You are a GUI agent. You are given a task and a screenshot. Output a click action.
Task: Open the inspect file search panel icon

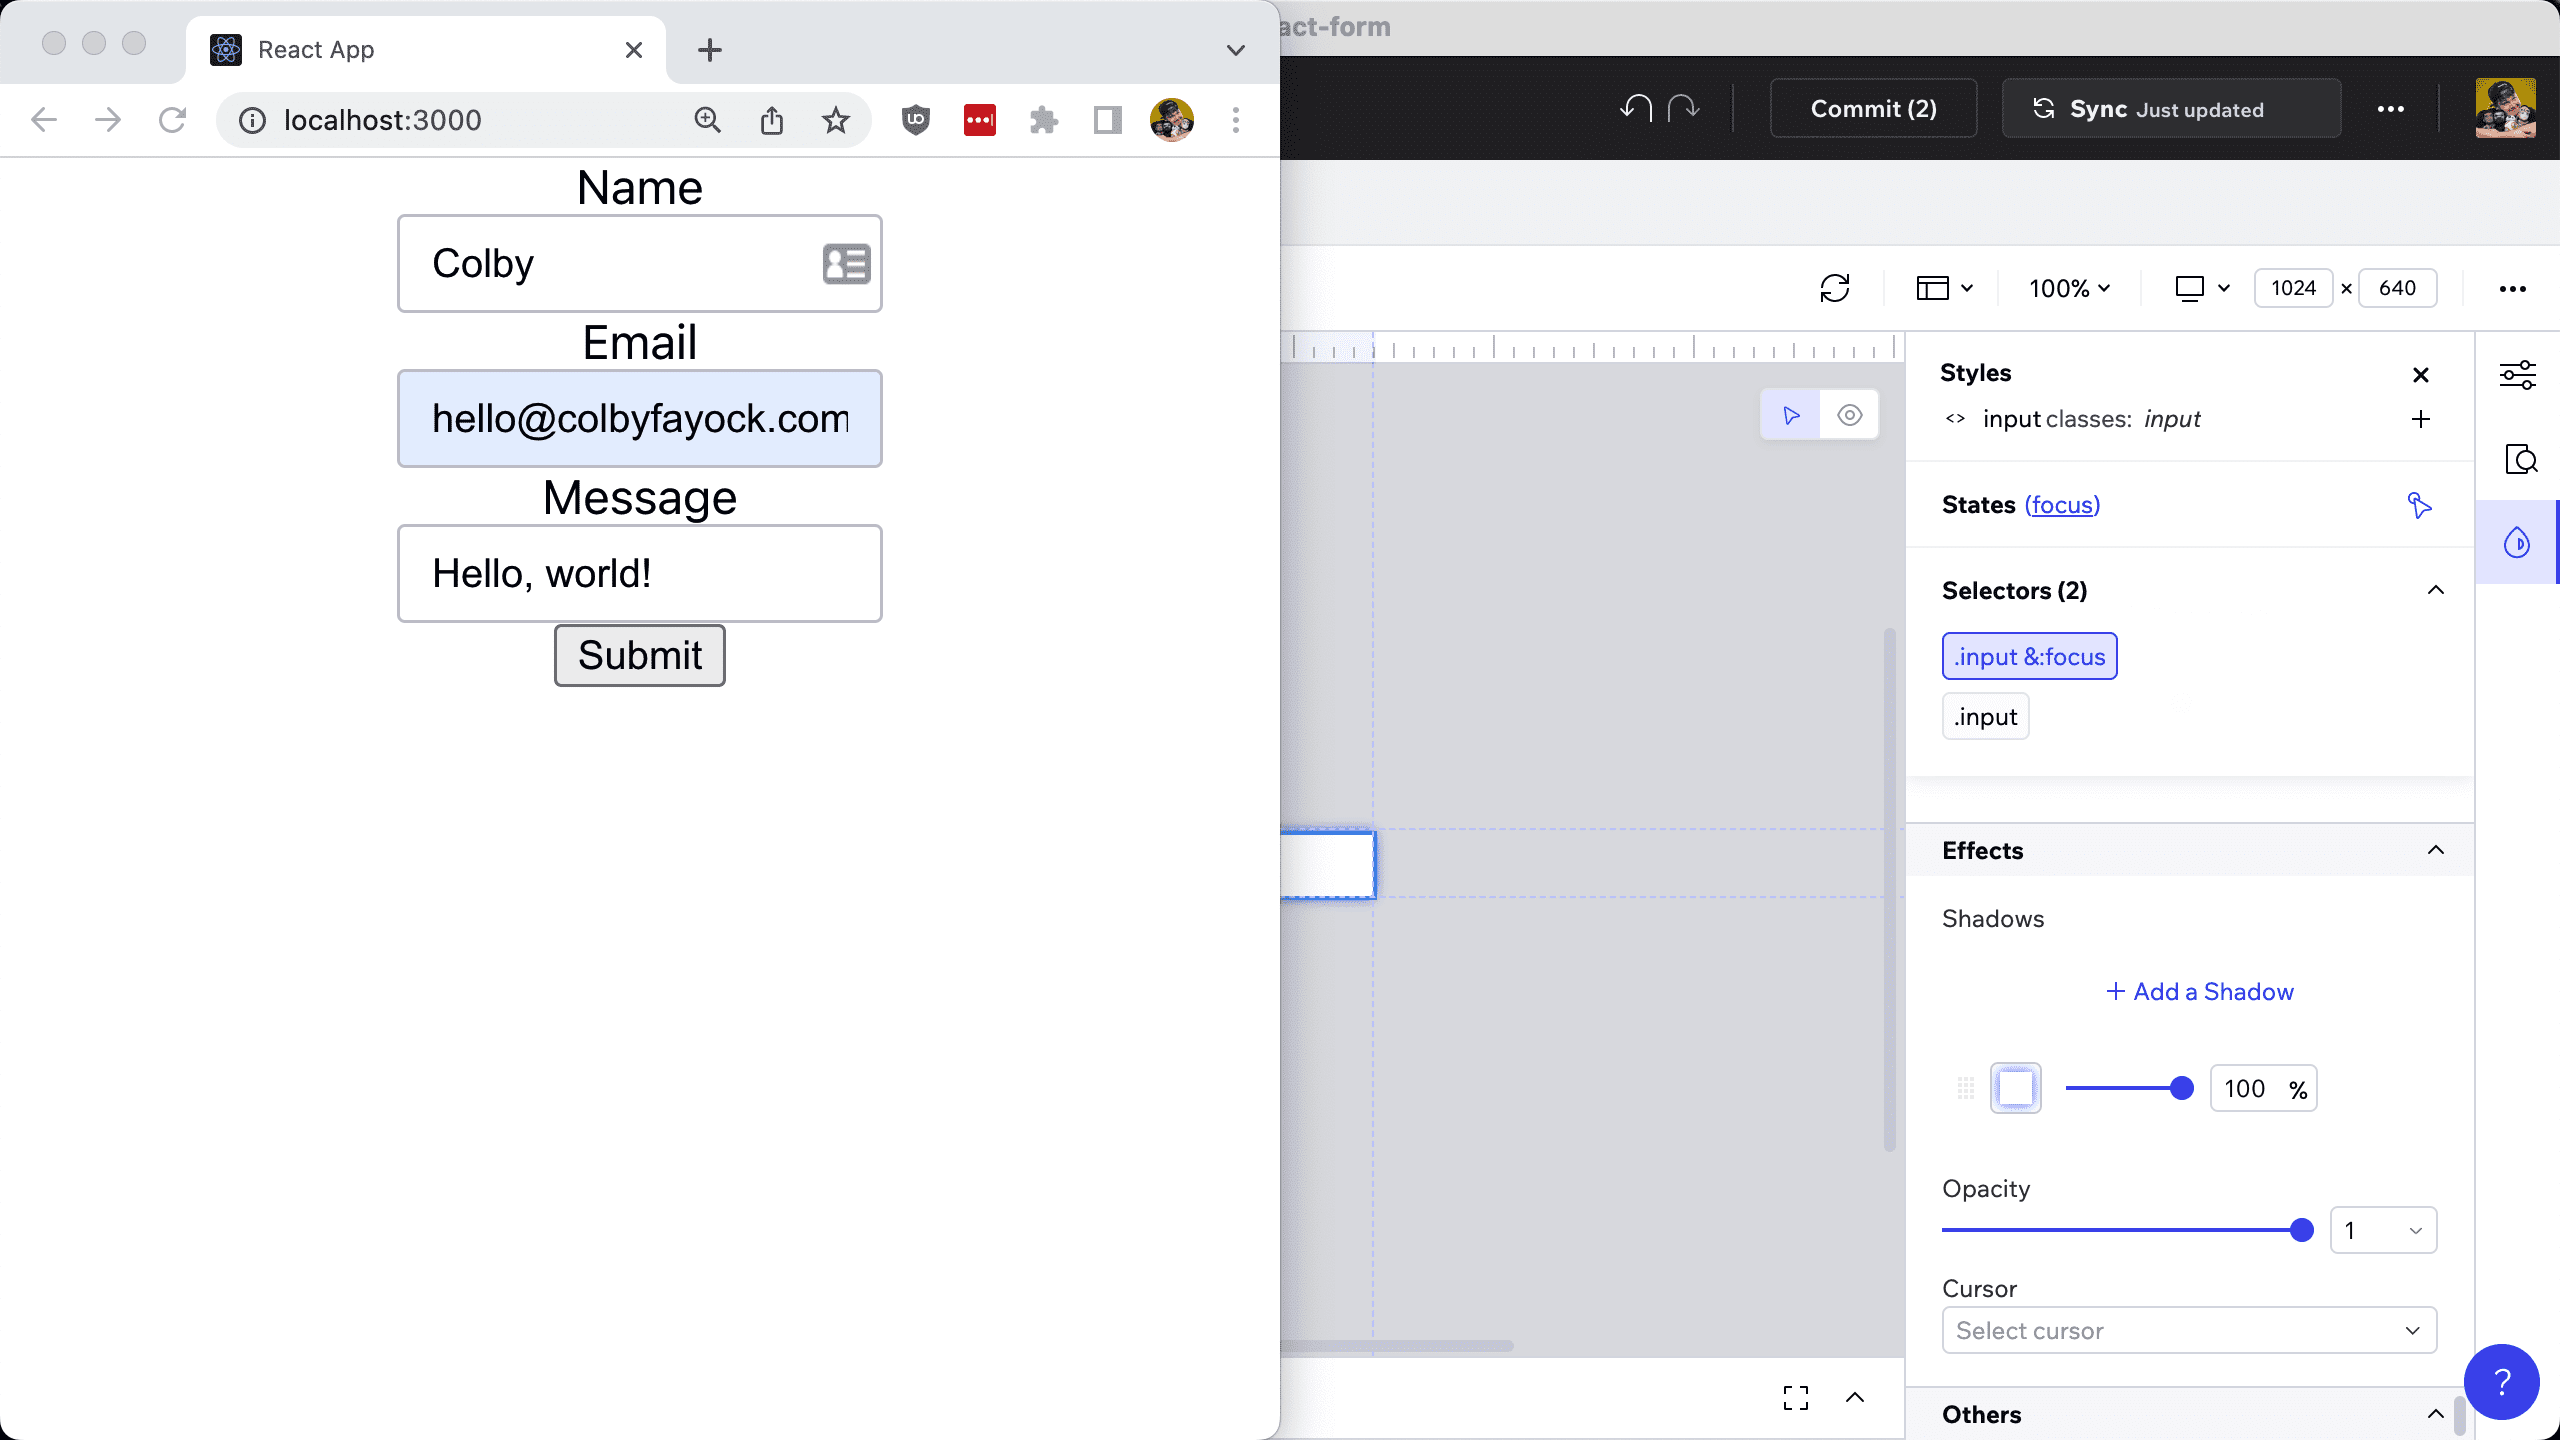coord(2520,460)
